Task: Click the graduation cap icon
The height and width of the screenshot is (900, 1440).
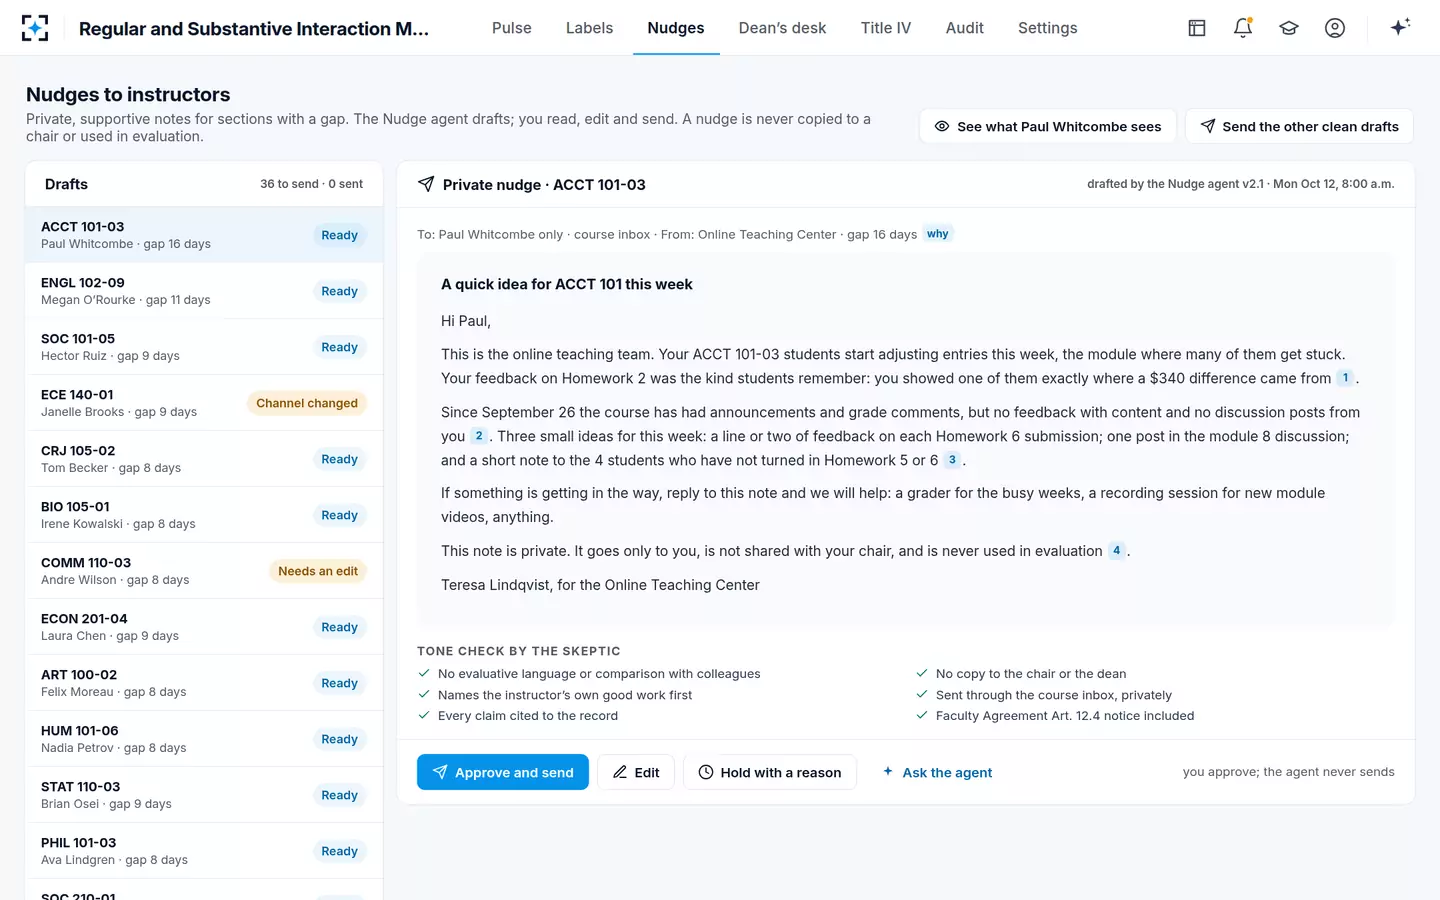Action: click(x=1289, y=28)
